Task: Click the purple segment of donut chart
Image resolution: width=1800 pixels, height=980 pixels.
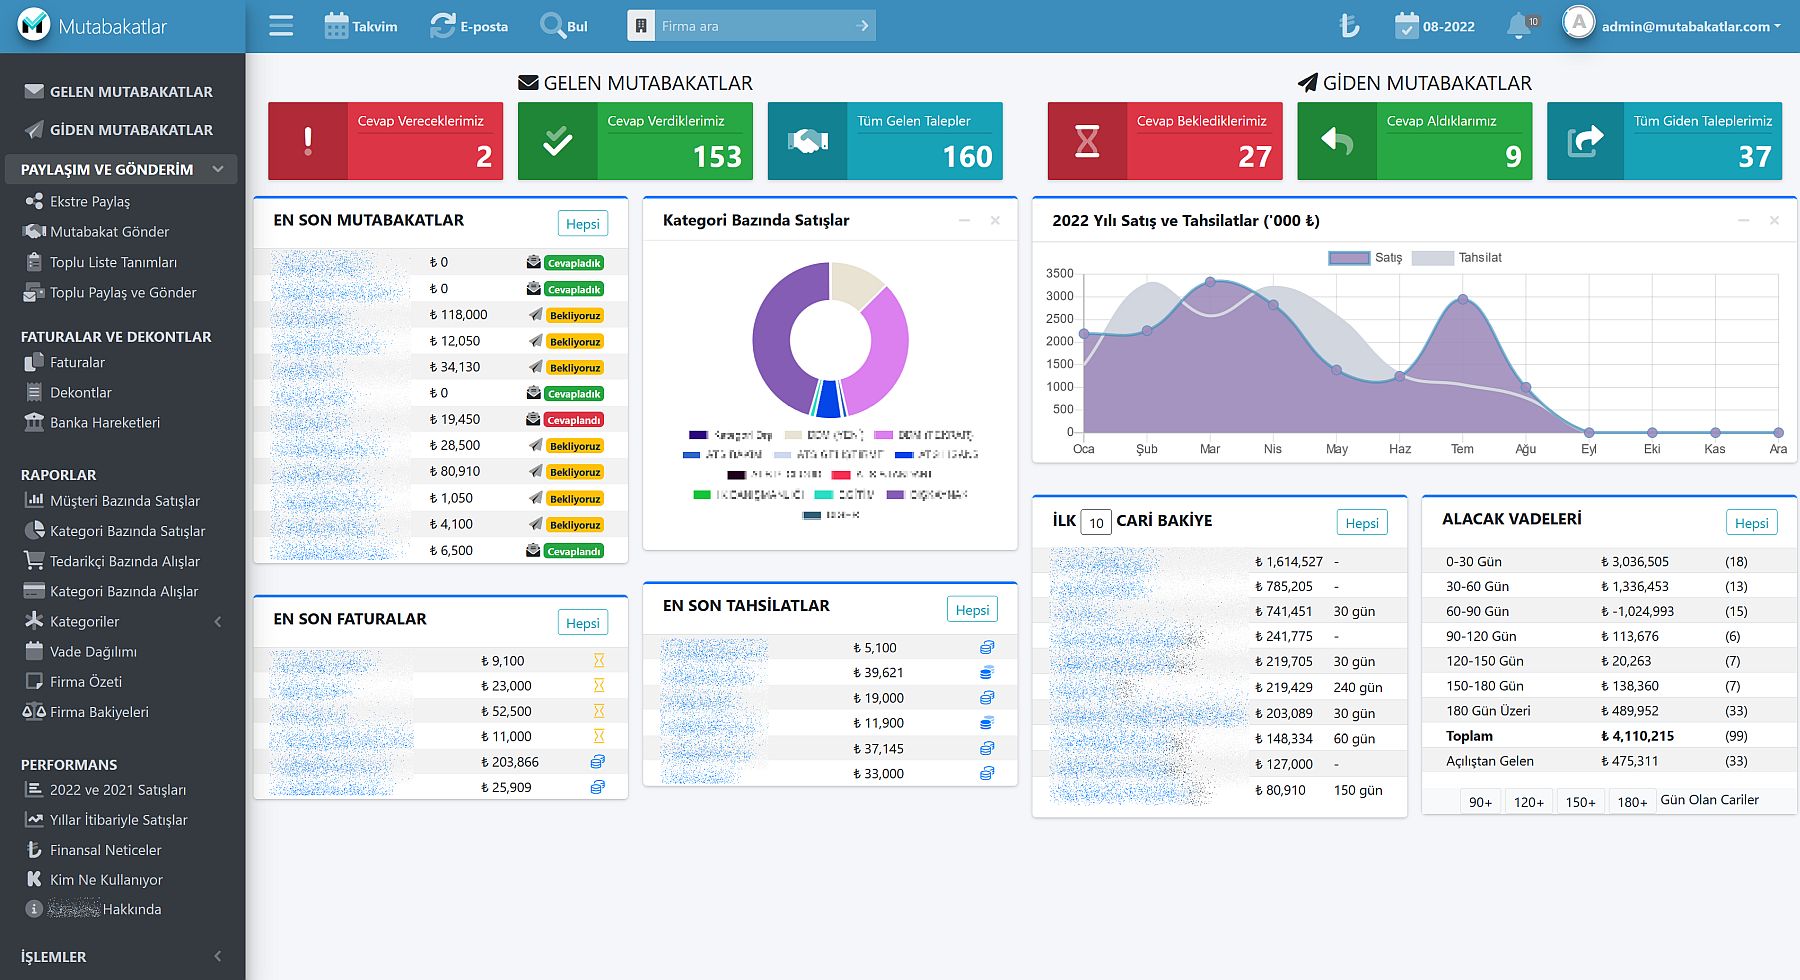Action: click(772, 340)
